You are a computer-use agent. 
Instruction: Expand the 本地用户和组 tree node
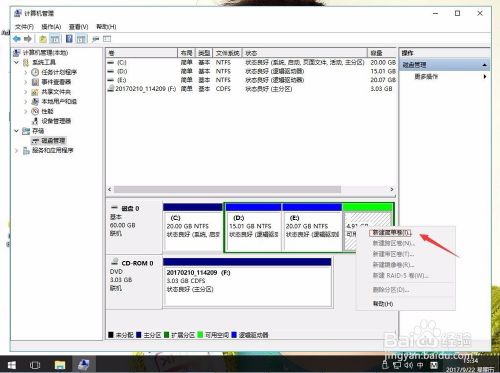(x=26, y=101)
